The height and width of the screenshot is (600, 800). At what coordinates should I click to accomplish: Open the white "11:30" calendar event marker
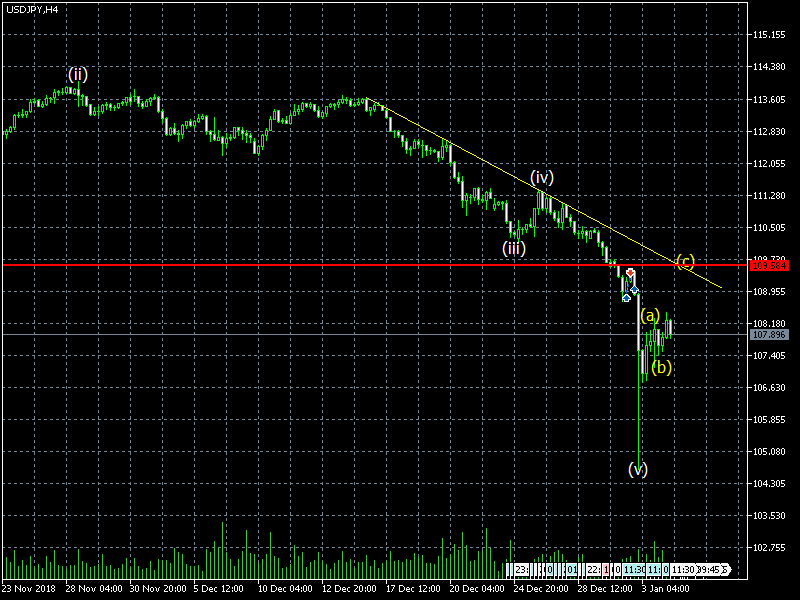(683, 569)
